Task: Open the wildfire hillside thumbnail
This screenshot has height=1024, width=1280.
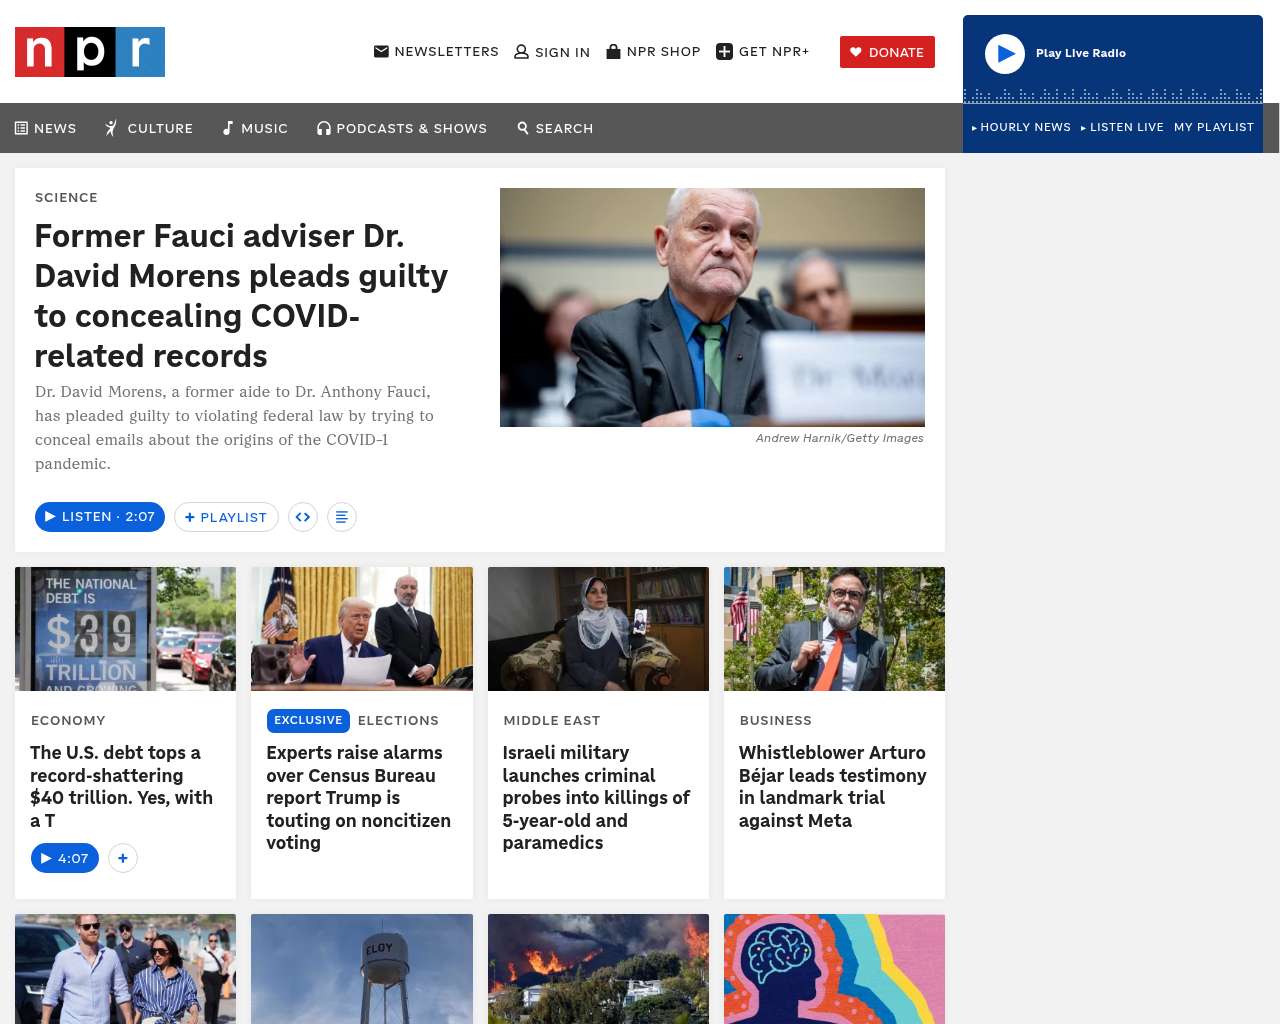Action: [x=598, y=969]
